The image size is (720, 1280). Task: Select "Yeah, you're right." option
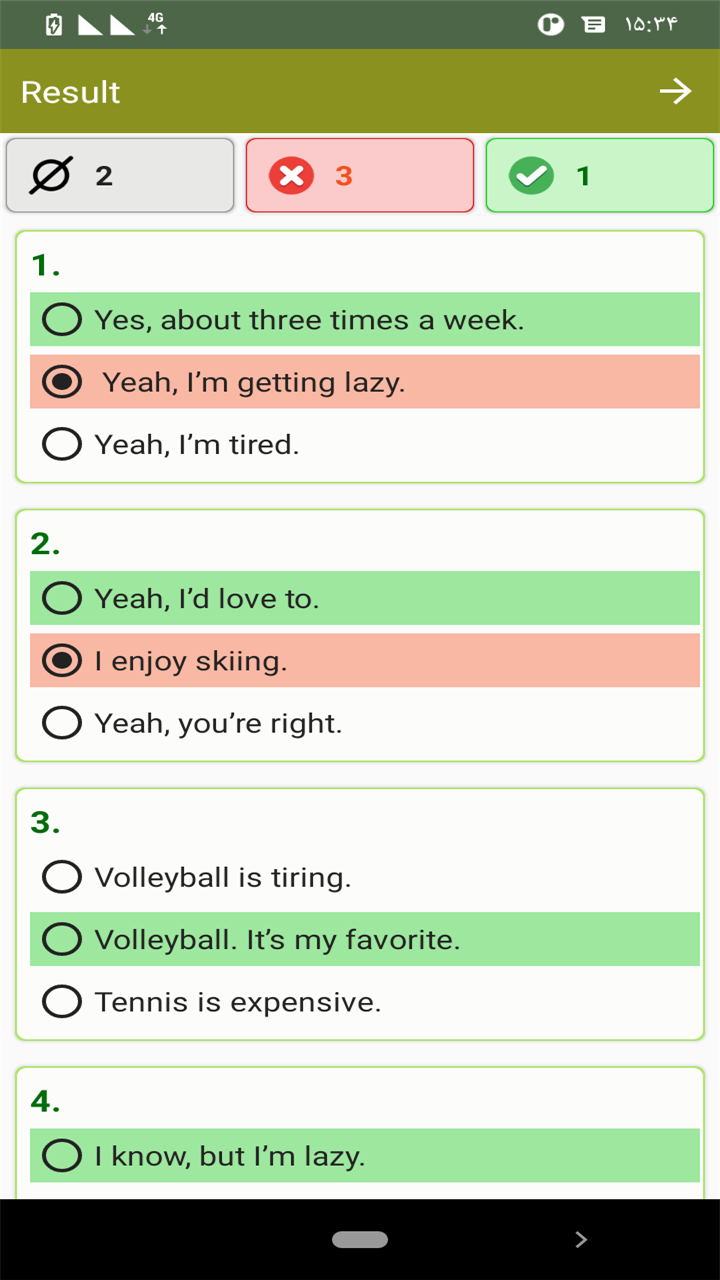365,723
